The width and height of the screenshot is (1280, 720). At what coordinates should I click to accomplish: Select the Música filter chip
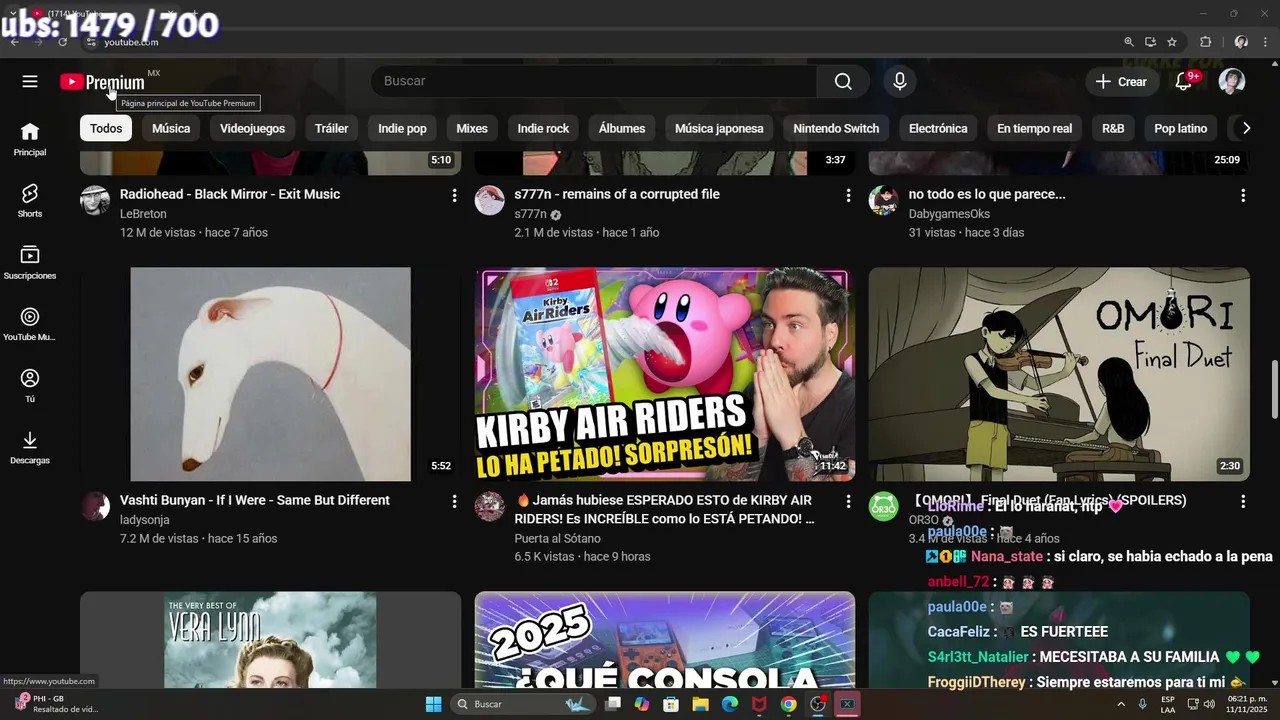coord(171,128)
